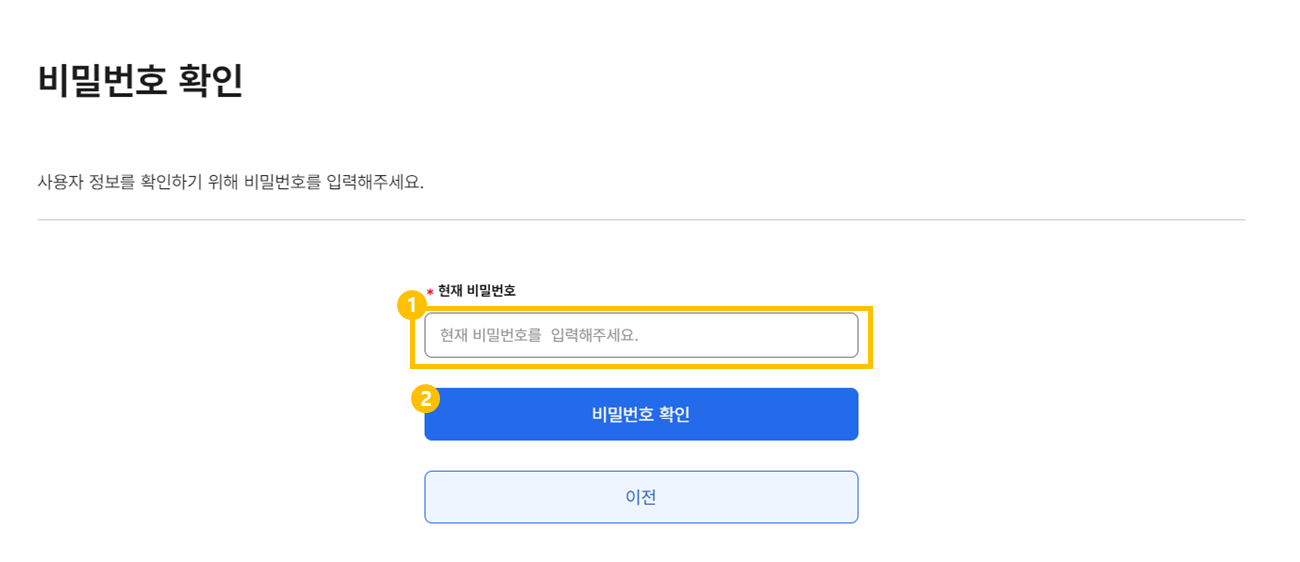Click the 현재 비밀번호 field label
This screenshot has height=562, width=1300.
point(477,291)
